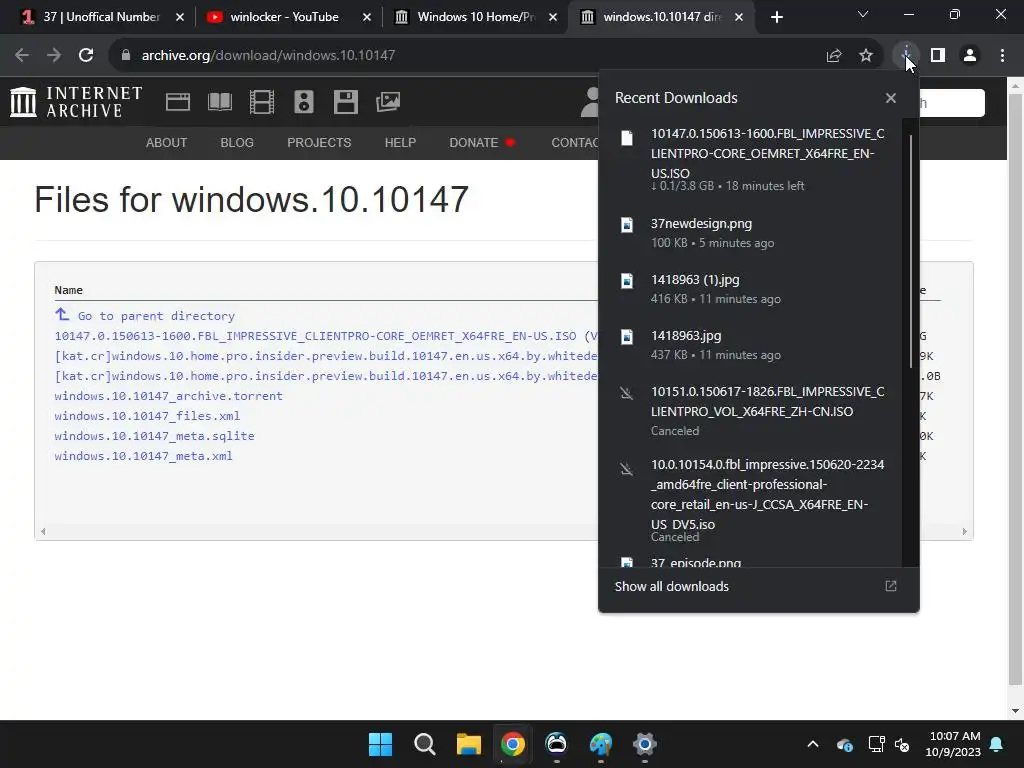
Task: Open ABOUT menu item
Action: click(167, 142)
